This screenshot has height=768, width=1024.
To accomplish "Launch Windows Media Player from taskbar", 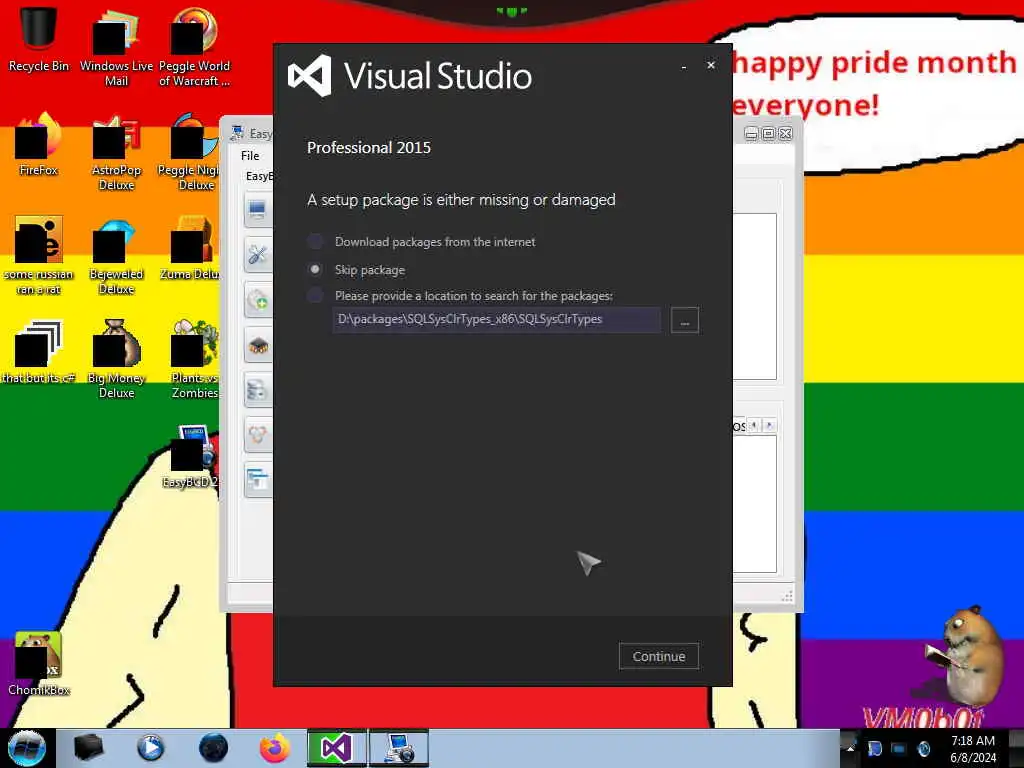I will (x=151, y=748).
